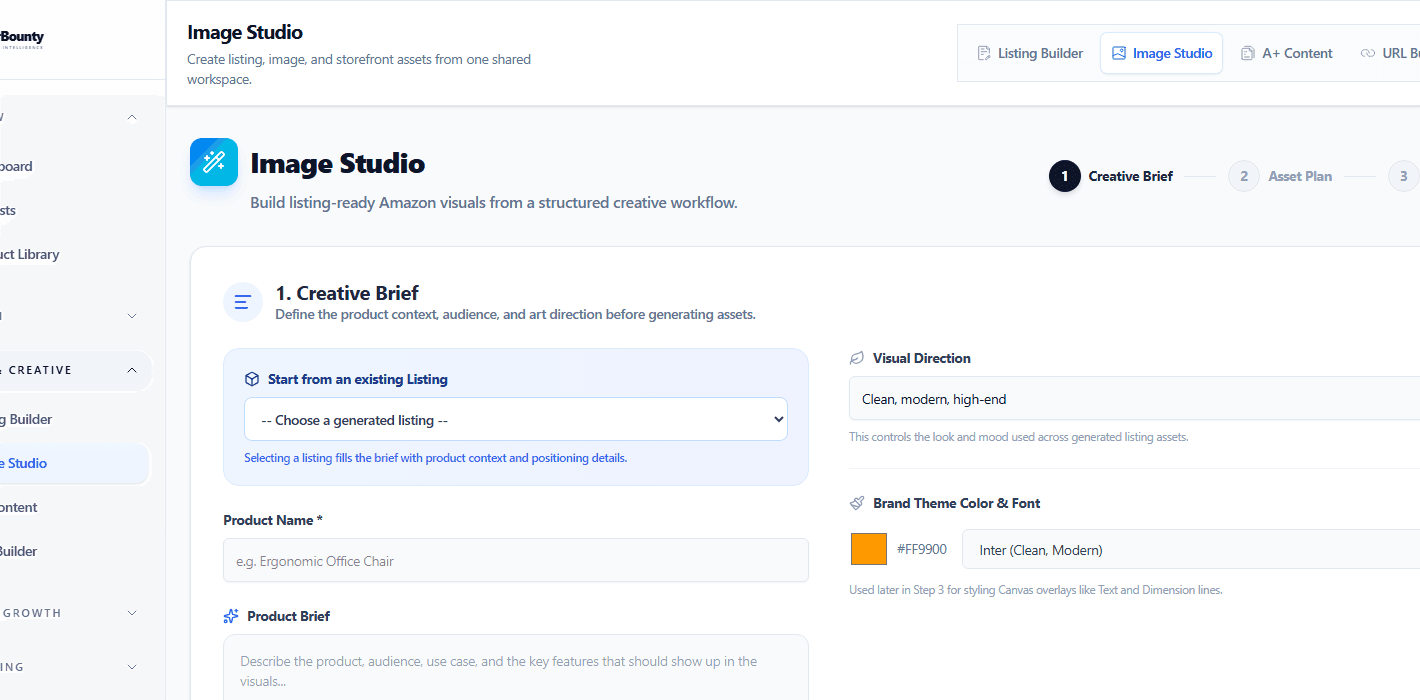Click the Product Name input field
This screenshot has height=700, width=1420.
pos(515,560)
